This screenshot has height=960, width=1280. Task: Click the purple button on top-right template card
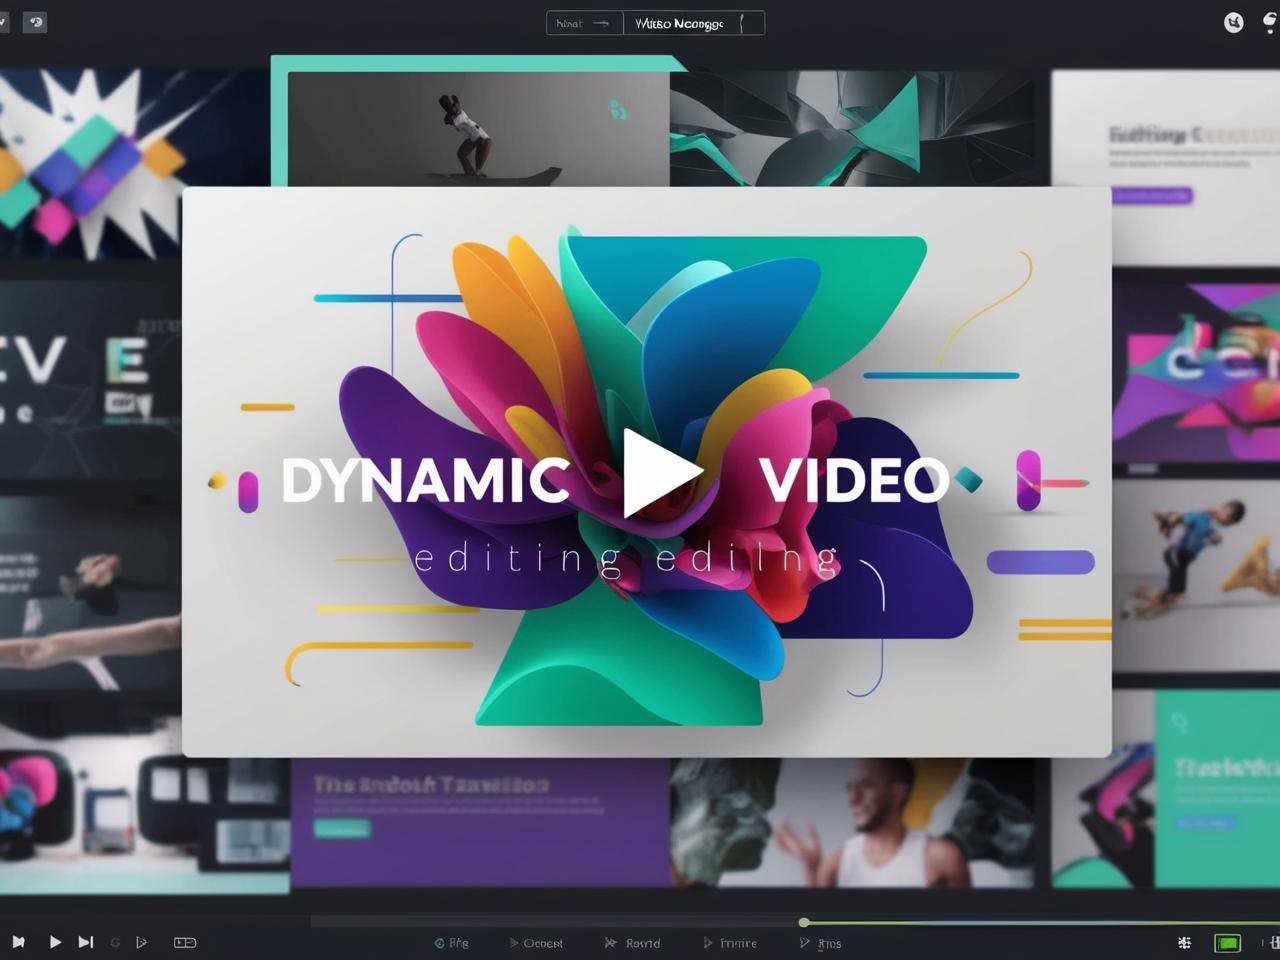pyautogui.click(x=1151, y=195)
